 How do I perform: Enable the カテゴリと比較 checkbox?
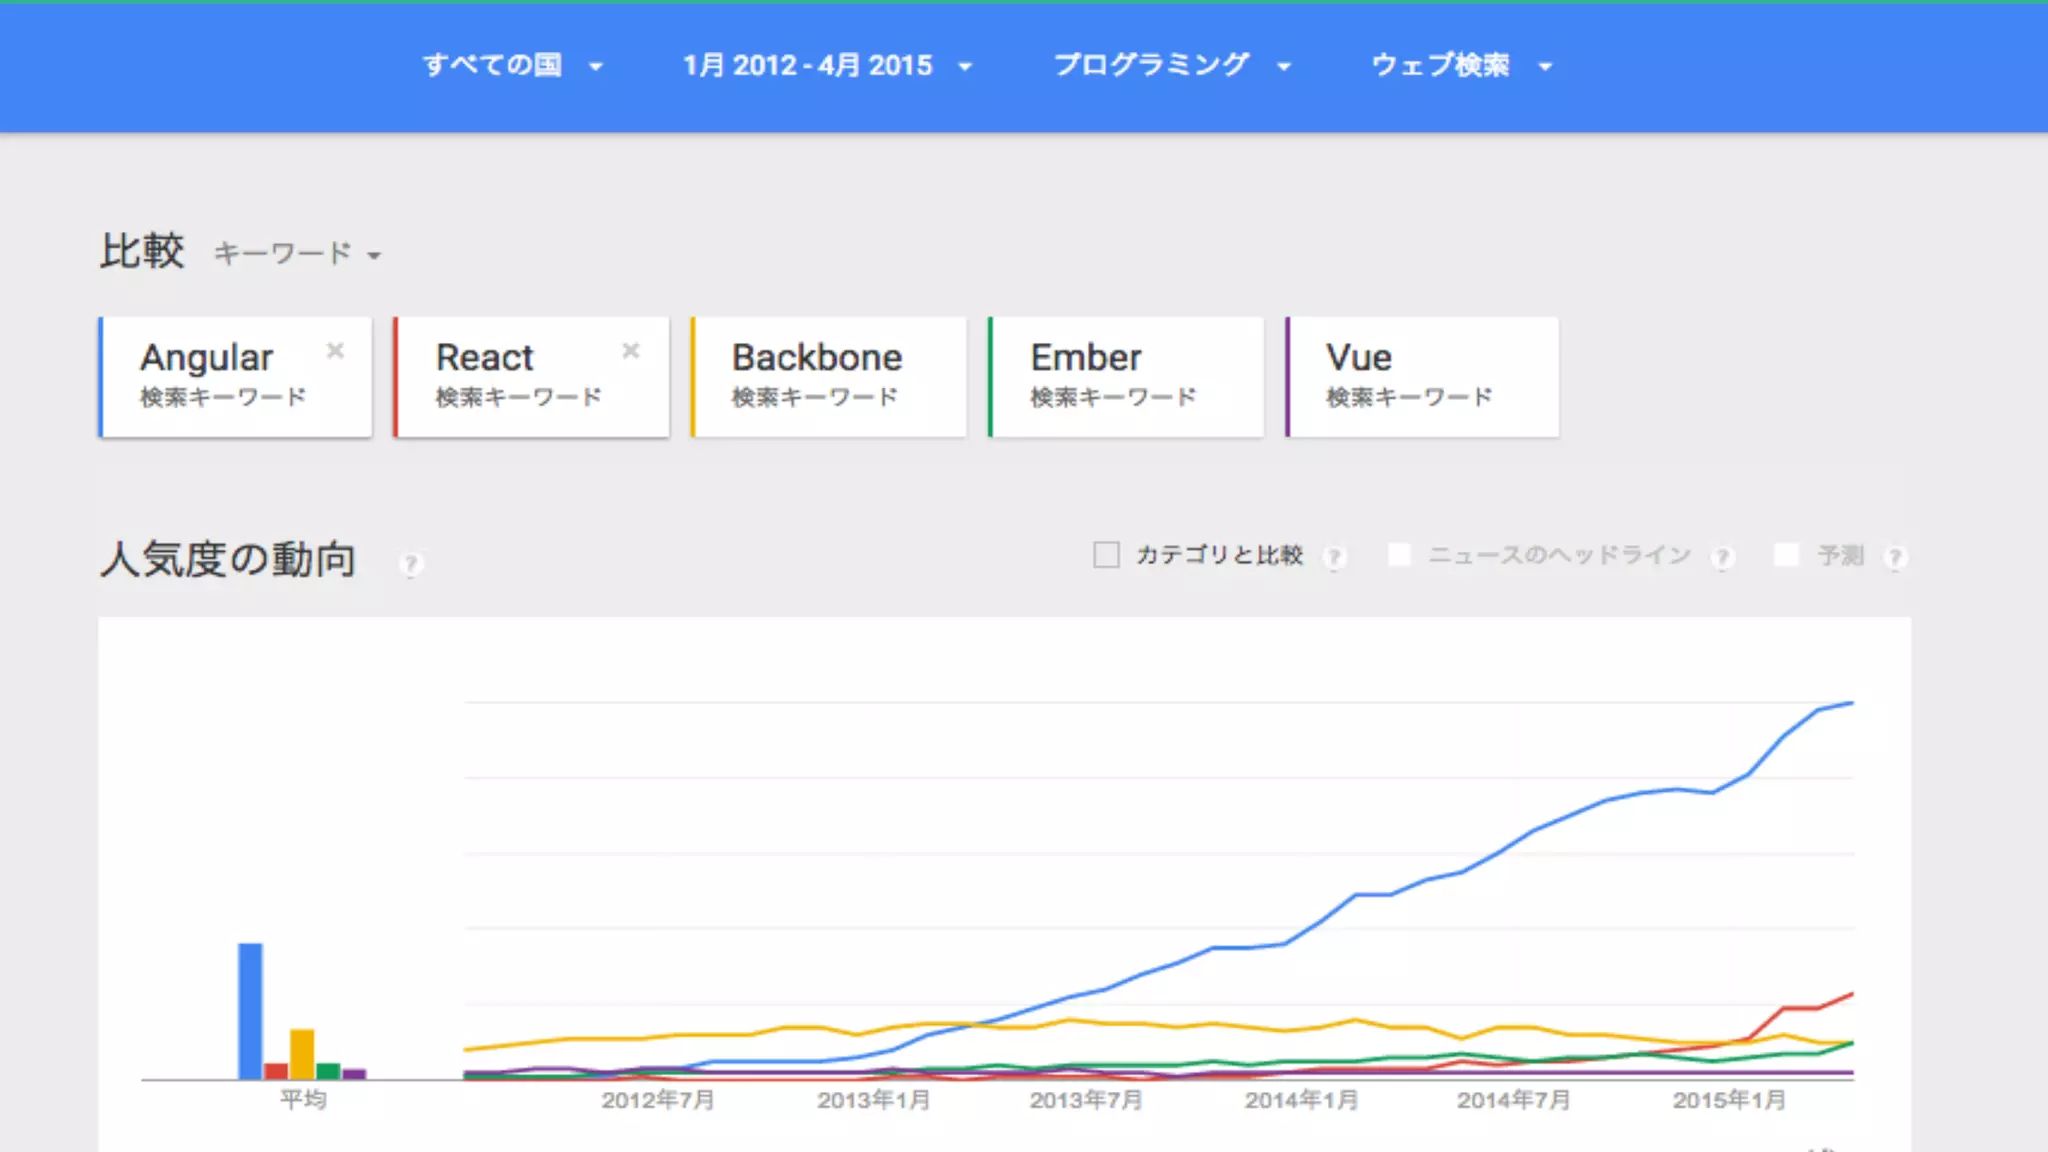[1106, 555]
